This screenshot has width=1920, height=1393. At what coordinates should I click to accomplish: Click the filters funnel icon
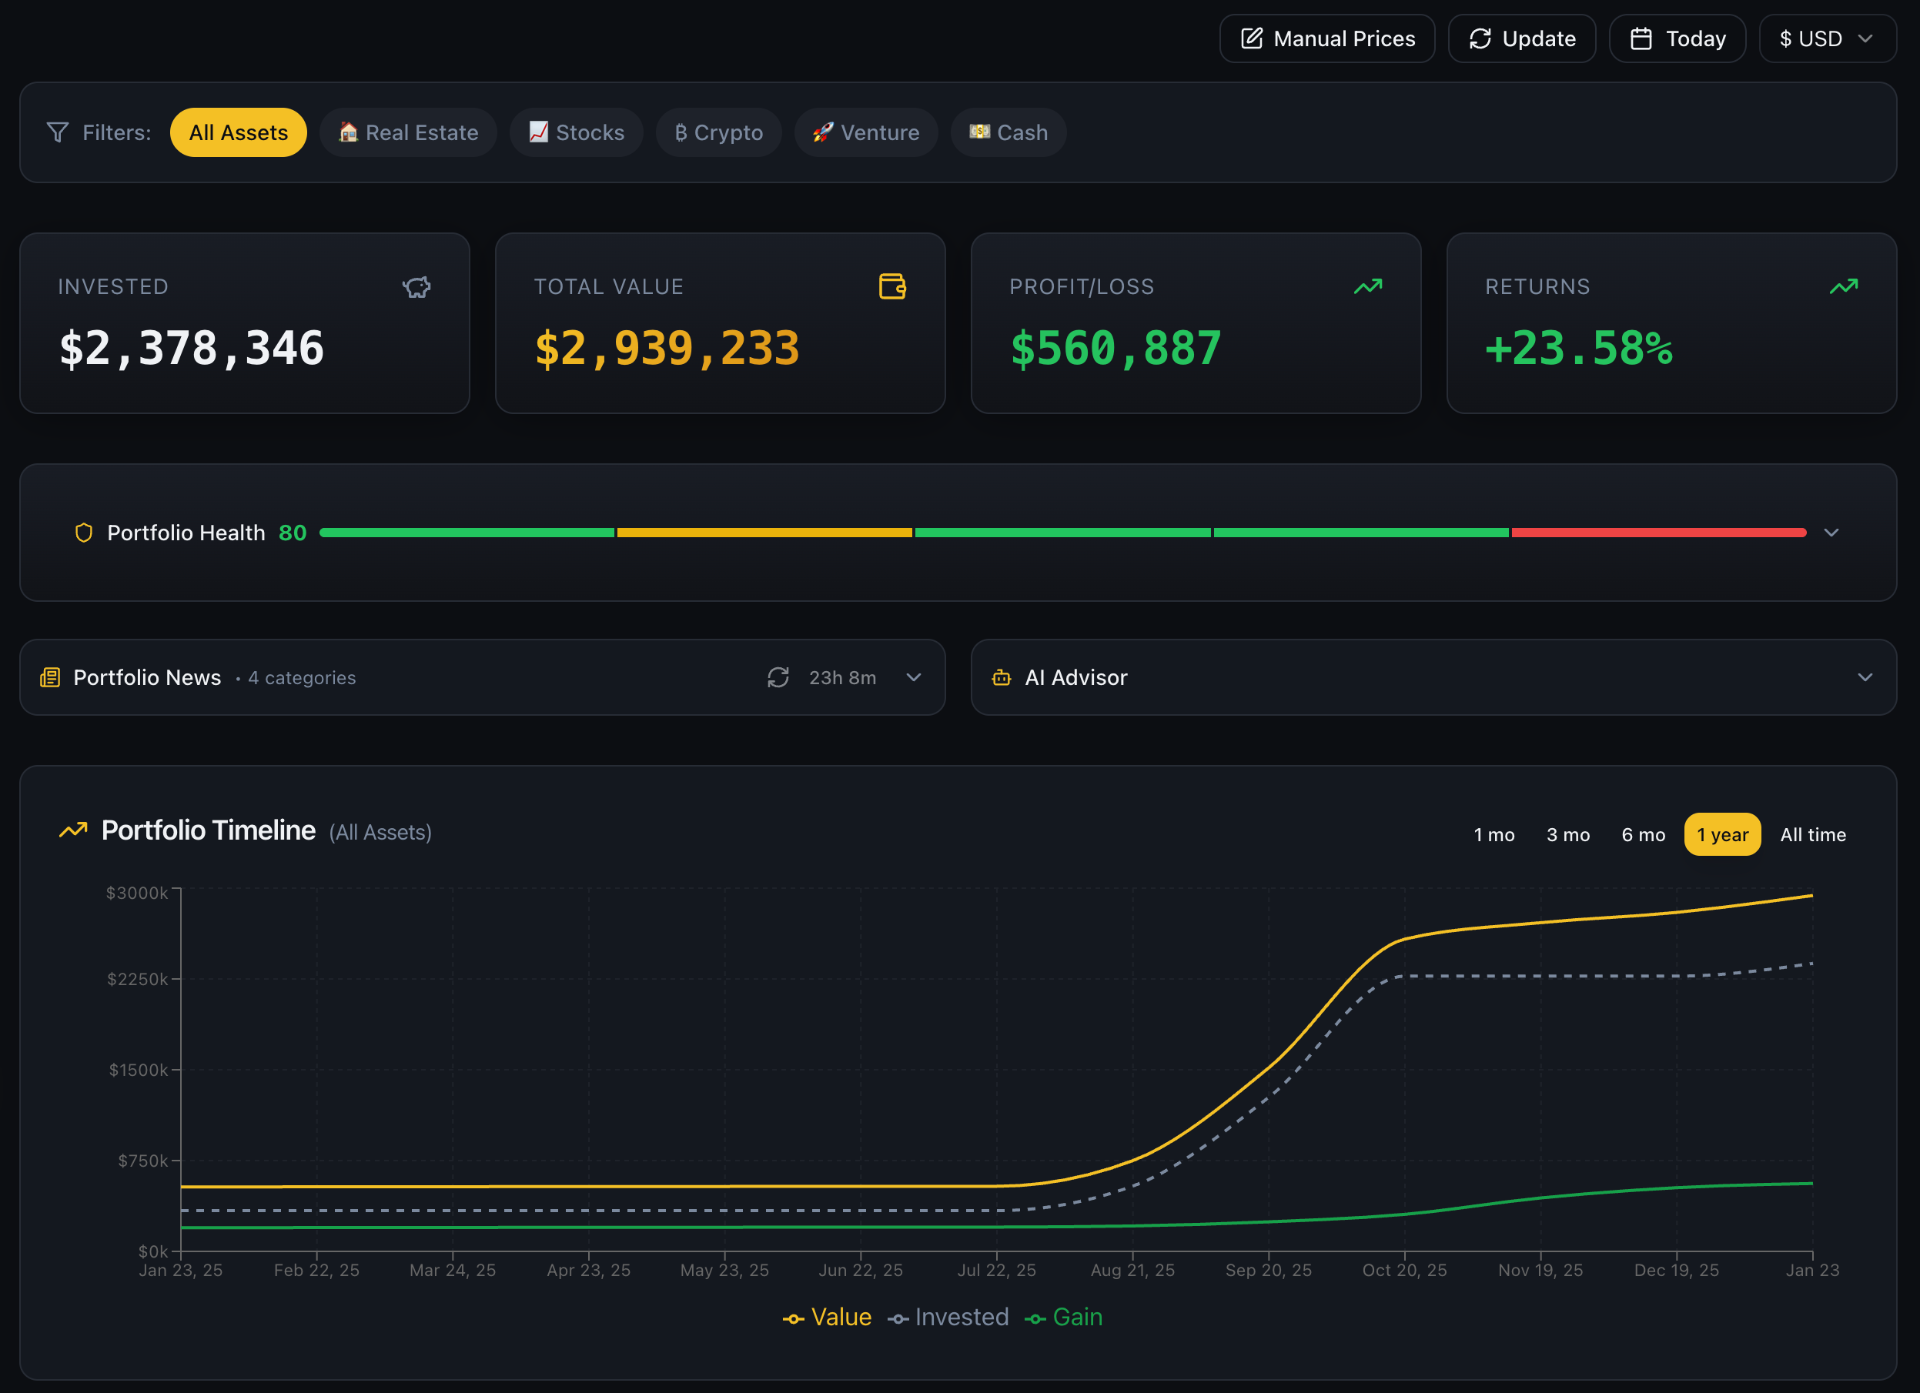57,131
